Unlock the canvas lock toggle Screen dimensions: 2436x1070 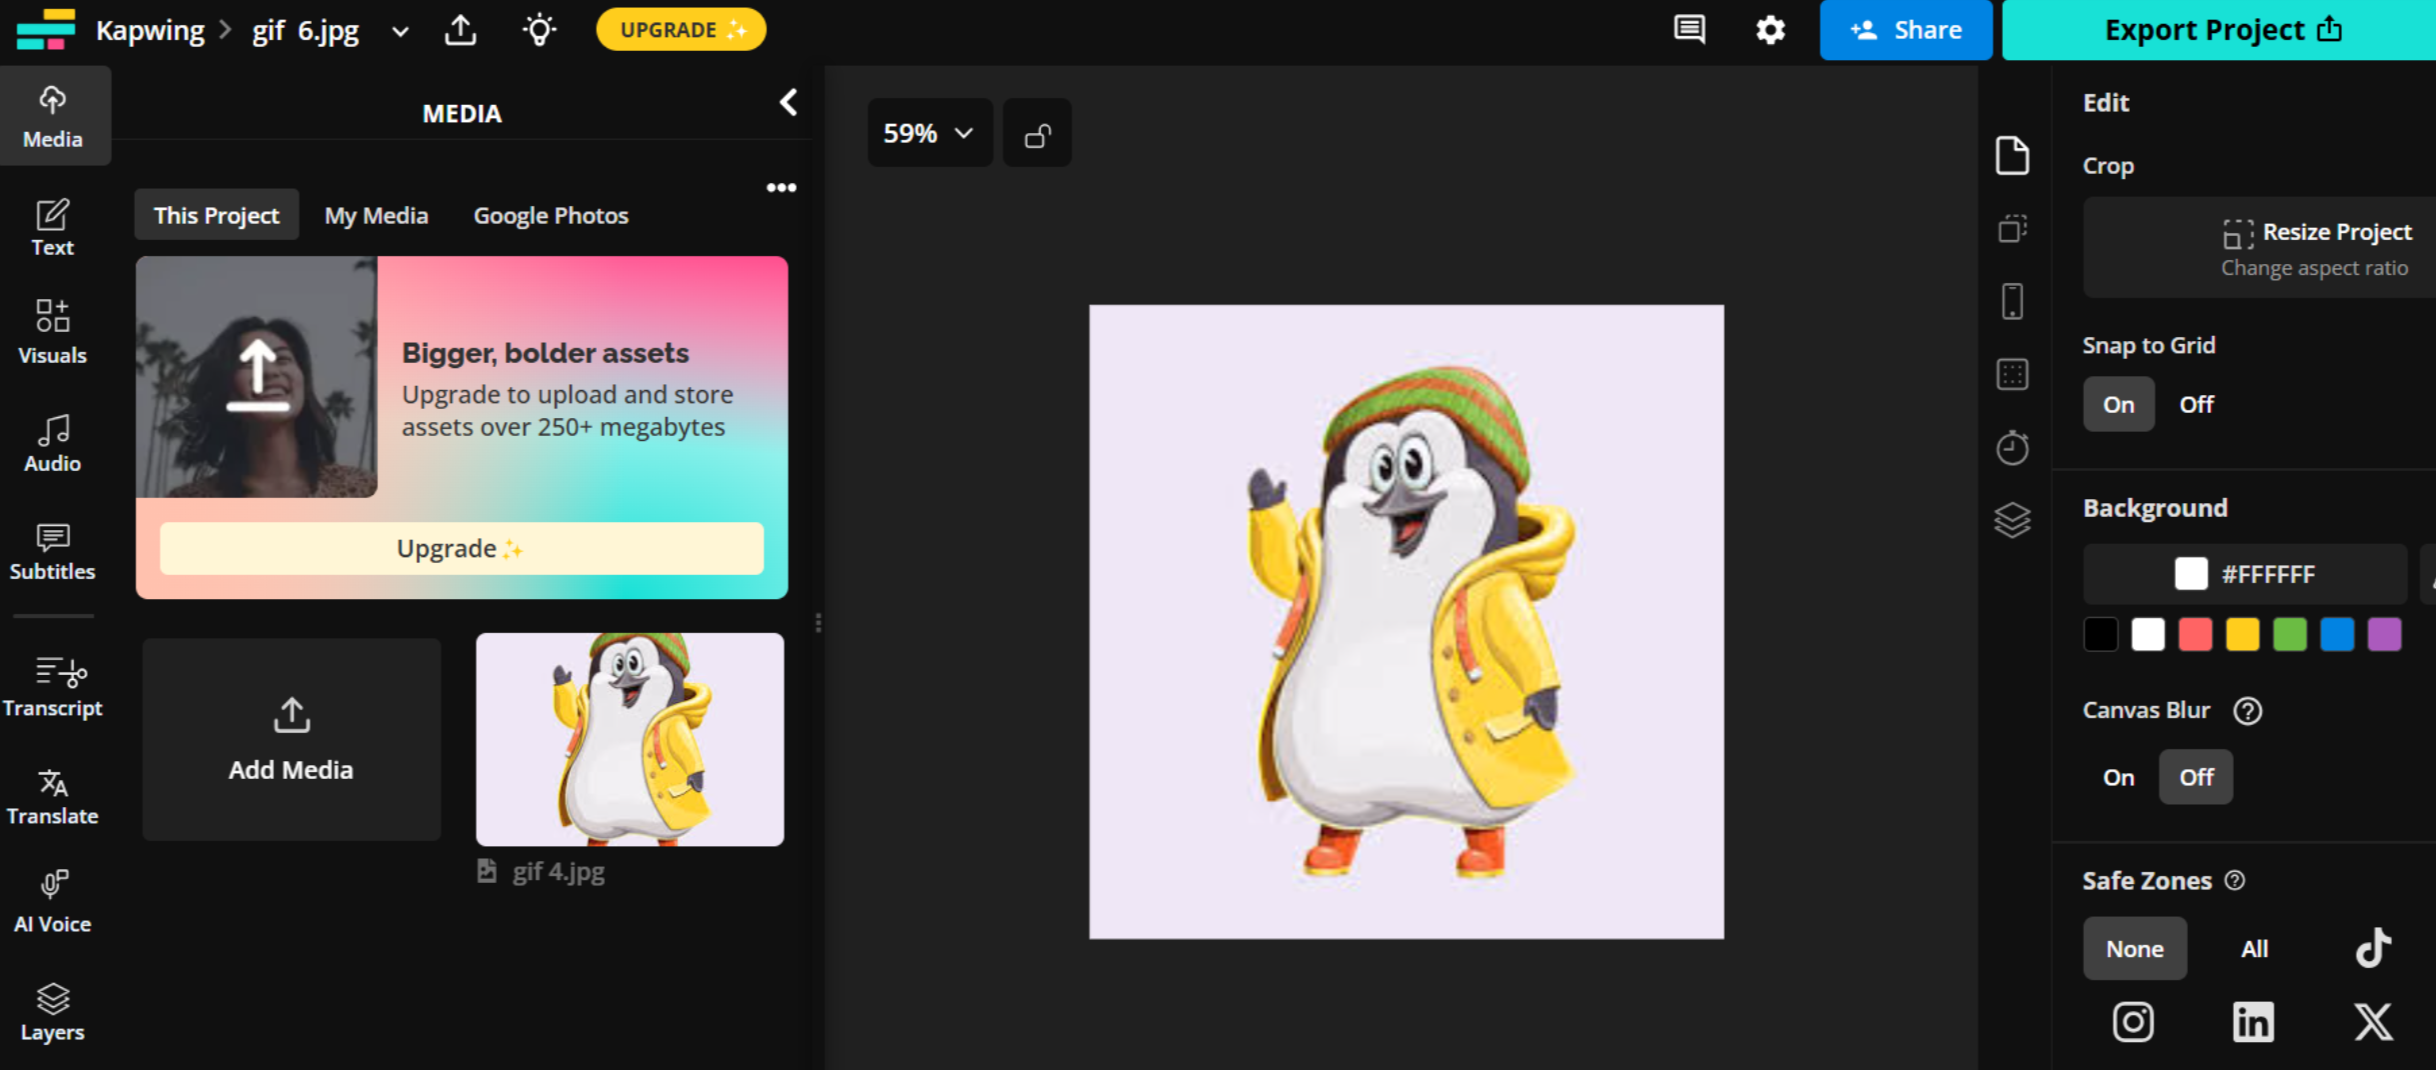[1037, 132]
